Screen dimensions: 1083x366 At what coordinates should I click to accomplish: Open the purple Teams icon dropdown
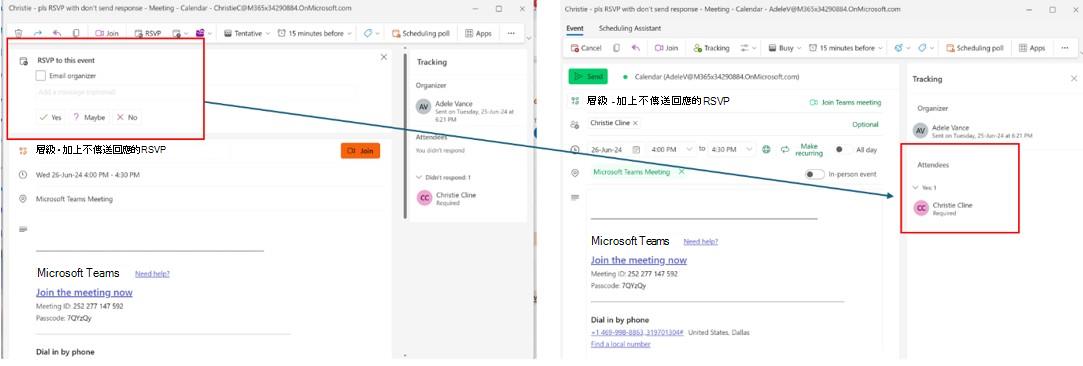(x=204, y=33)
